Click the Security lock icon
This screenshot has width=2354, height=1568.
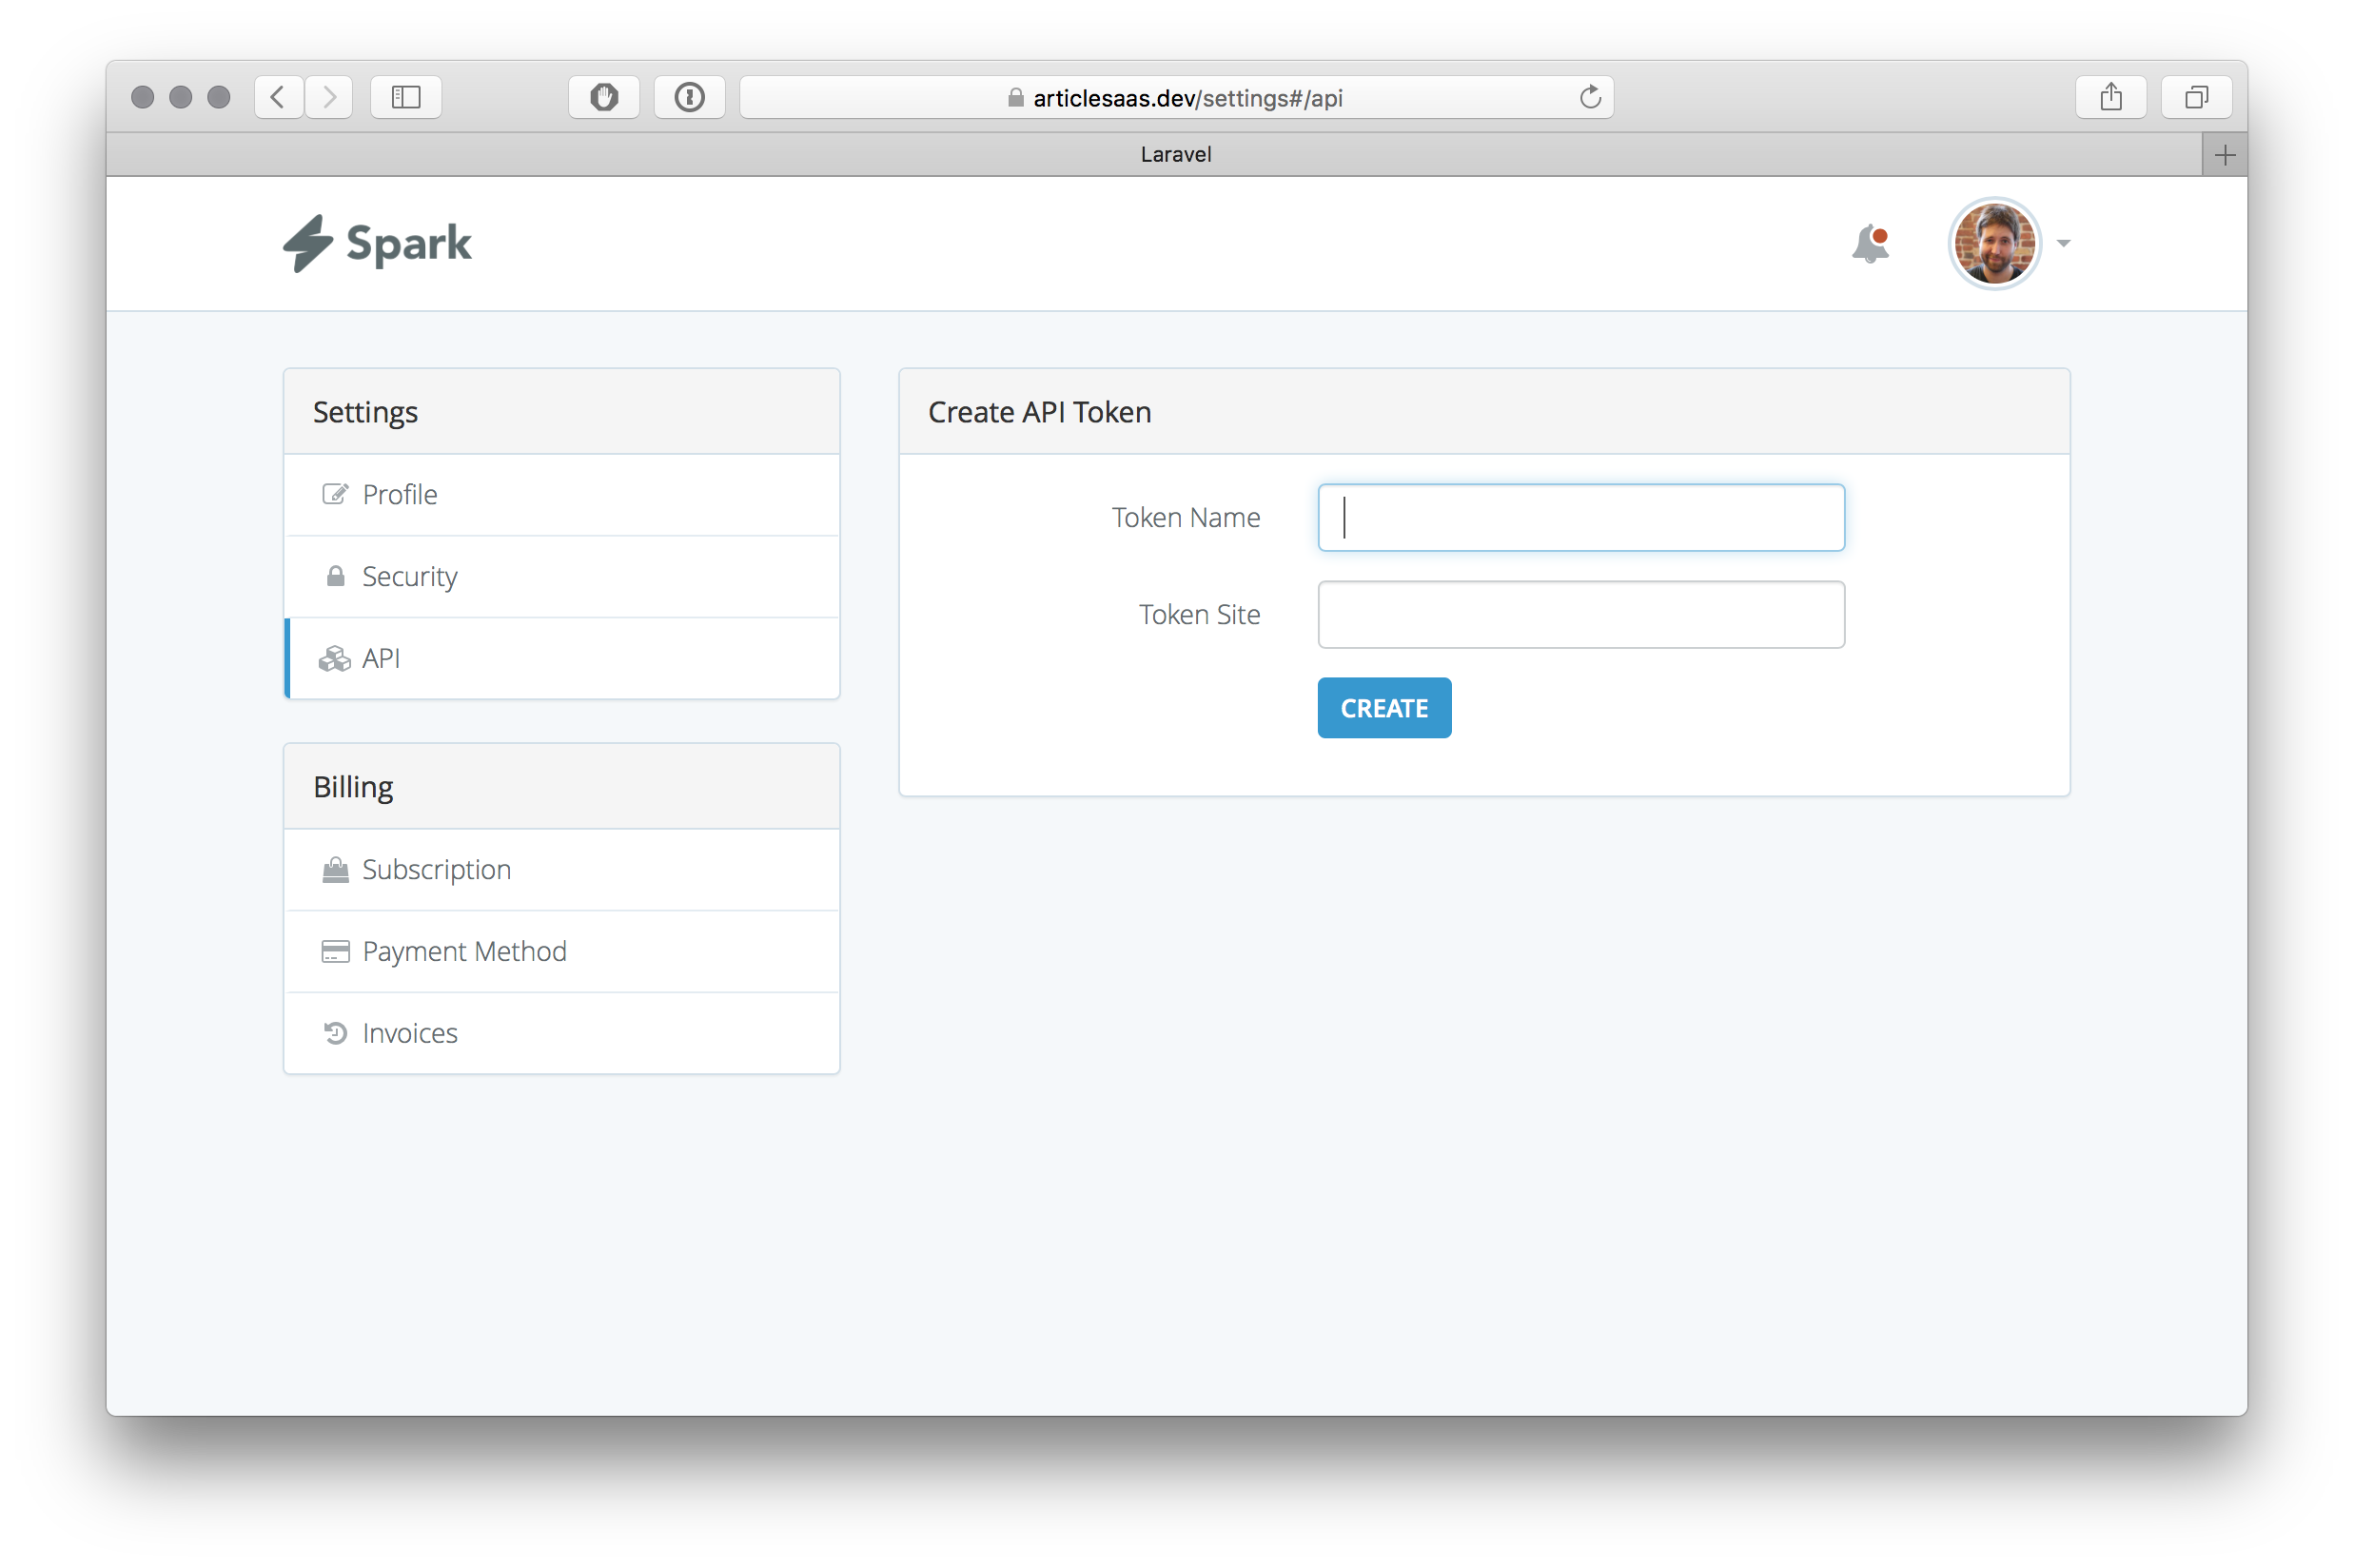click(x=335, y=576)
